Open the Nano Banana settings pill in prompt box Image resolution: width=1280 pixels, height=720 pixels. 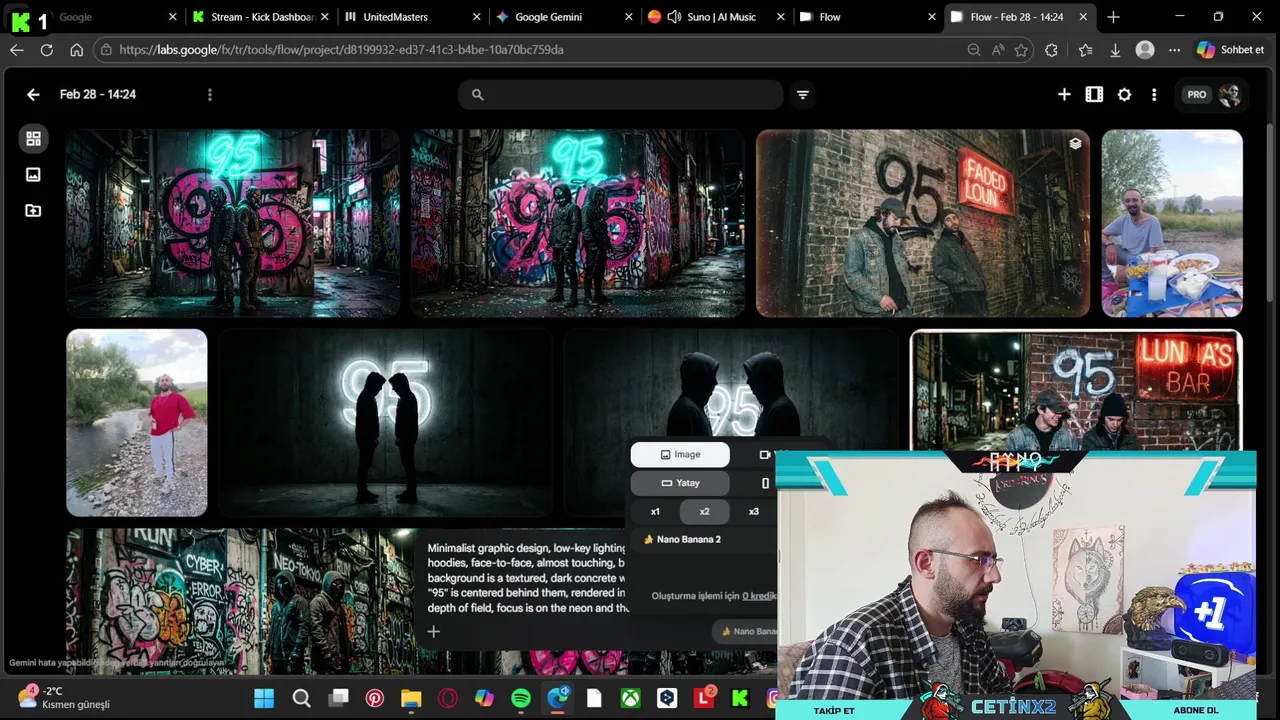tap(746, 631)
